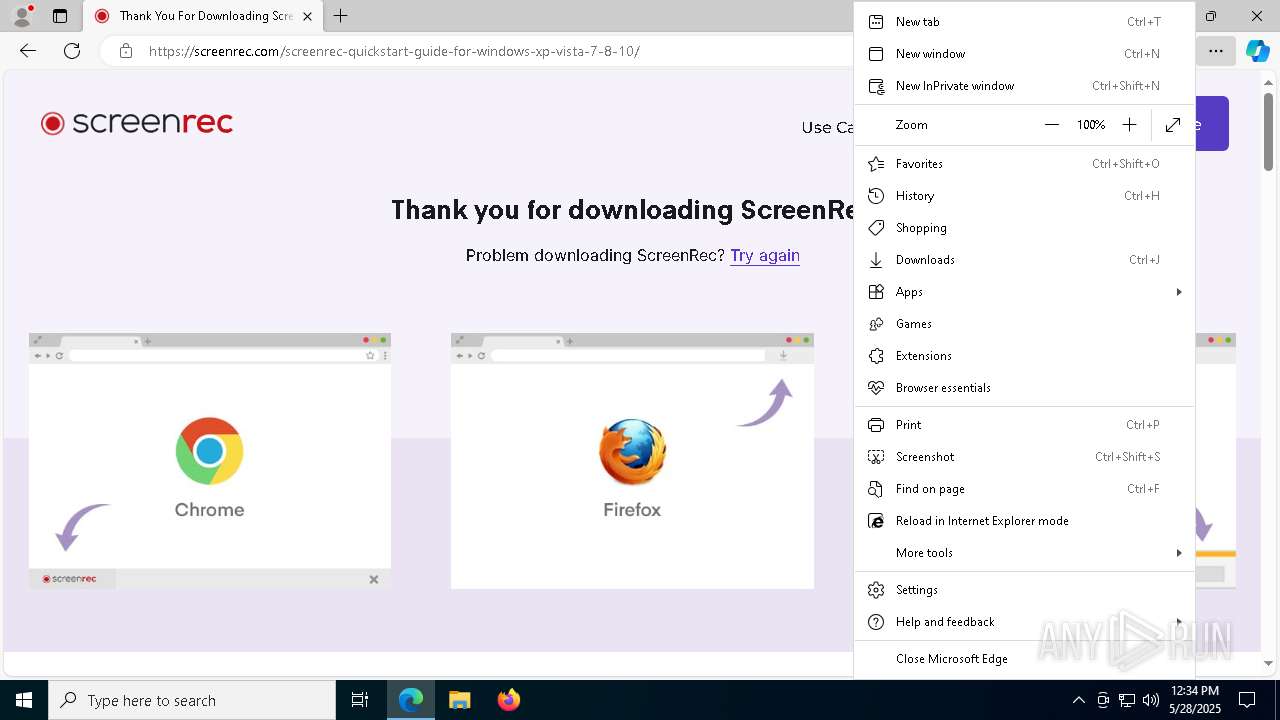Decrease zoom with the minus button
The height and width of the screenshot is (720, 1280).
pyautogui.click(x=1051, y=125)
